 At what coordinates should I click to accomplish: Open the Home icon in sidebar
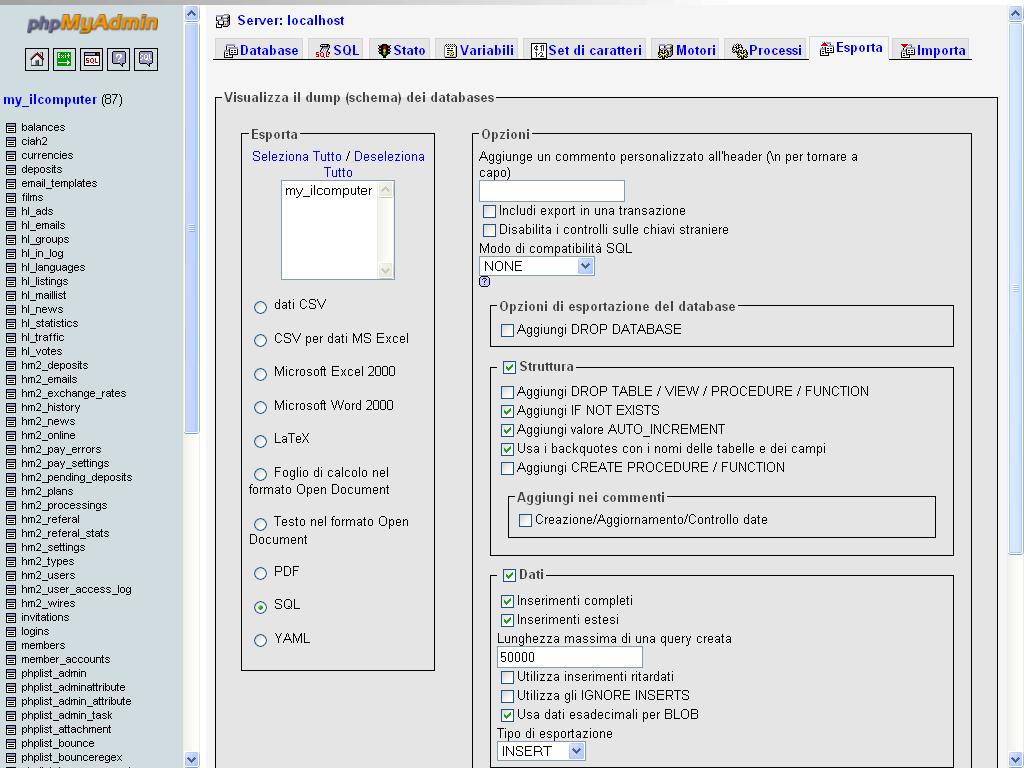[x=37, y=59]
